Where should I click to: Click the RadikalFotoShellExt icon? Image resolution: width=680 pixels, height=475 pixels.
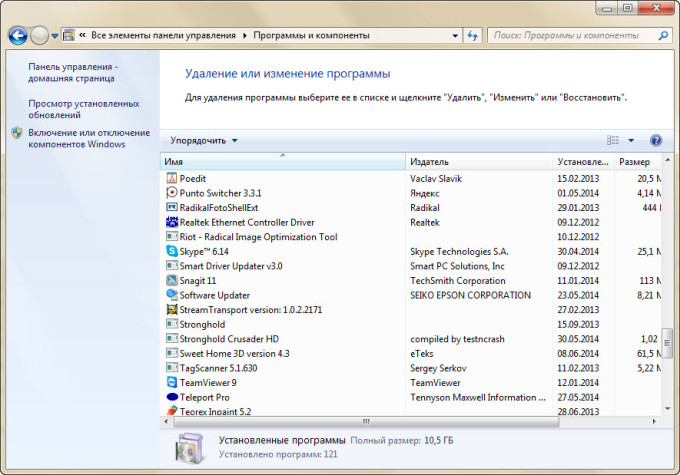coord(172,207)
